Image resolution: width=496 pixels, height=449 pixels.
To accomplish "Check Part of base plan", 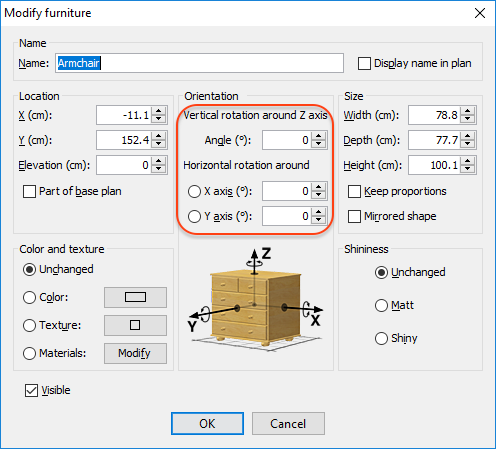I will point(29,191).
